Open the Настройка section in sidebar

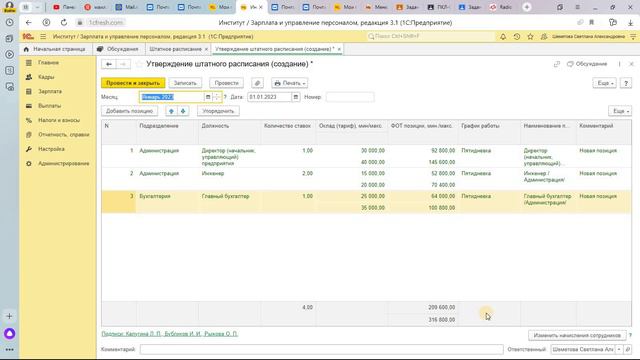point(51,149)
